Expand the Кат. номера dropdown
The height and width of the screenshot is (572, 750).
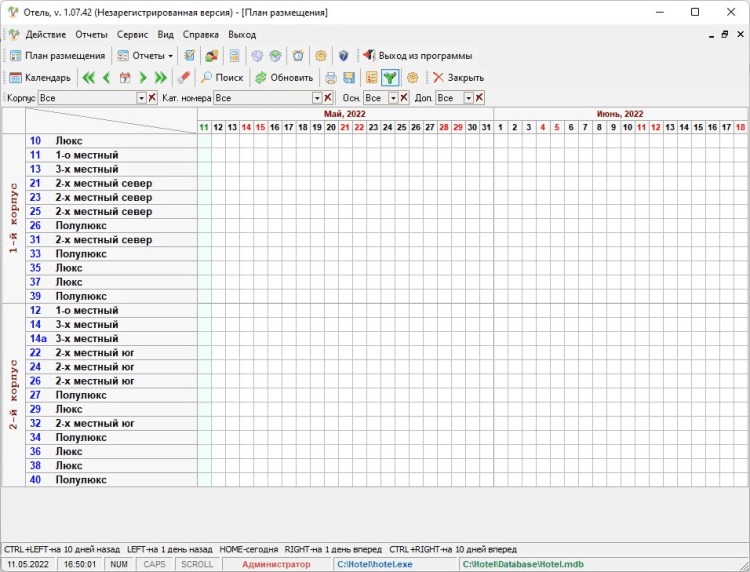click(317, 98)
